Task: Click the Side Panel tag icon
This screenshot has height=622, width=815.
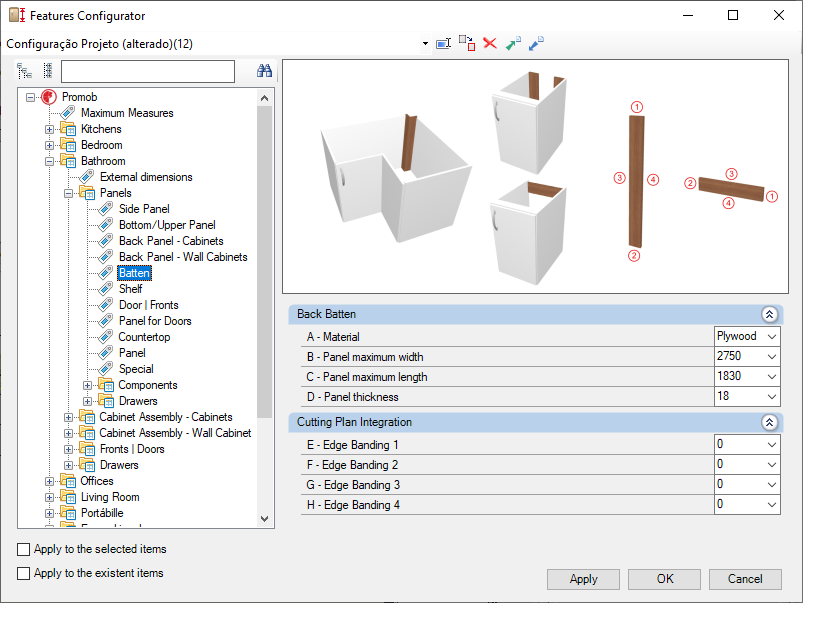Action: click(x=106, y=209)
